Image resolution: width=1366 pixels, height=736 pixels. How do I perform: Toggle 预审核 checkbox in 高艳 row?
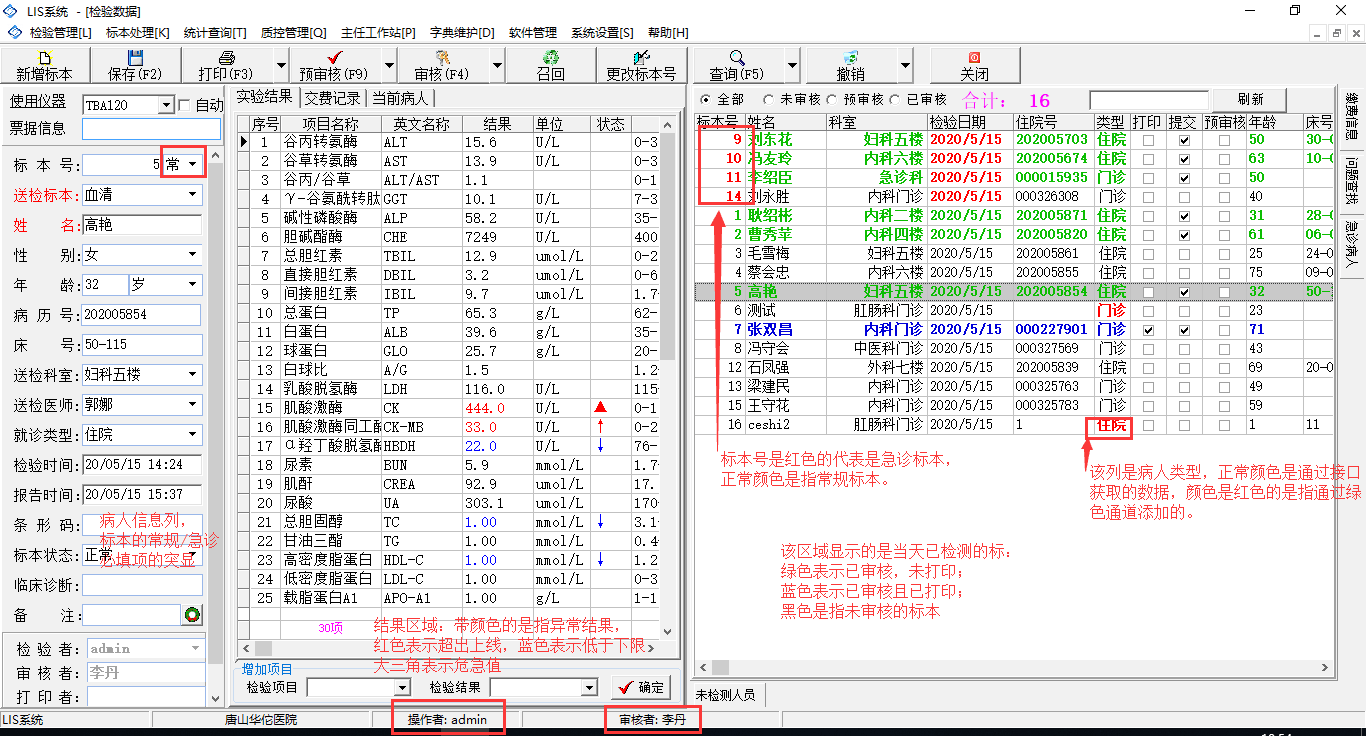click(x=1224, y=292)
